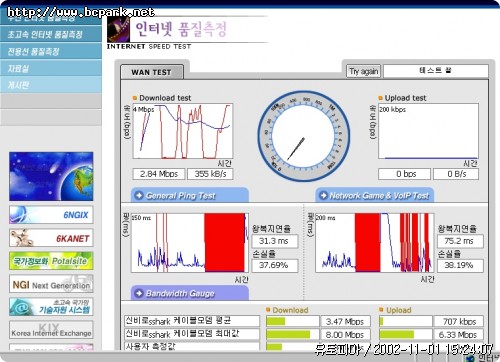Click the earth and comet banner image
The image size is (500, 362).
point(51,176)
